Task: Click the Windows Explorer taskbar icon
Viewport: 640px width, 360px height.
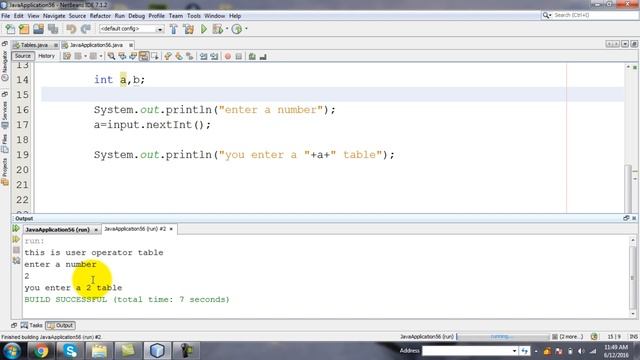Action: [x=99, y=351]
